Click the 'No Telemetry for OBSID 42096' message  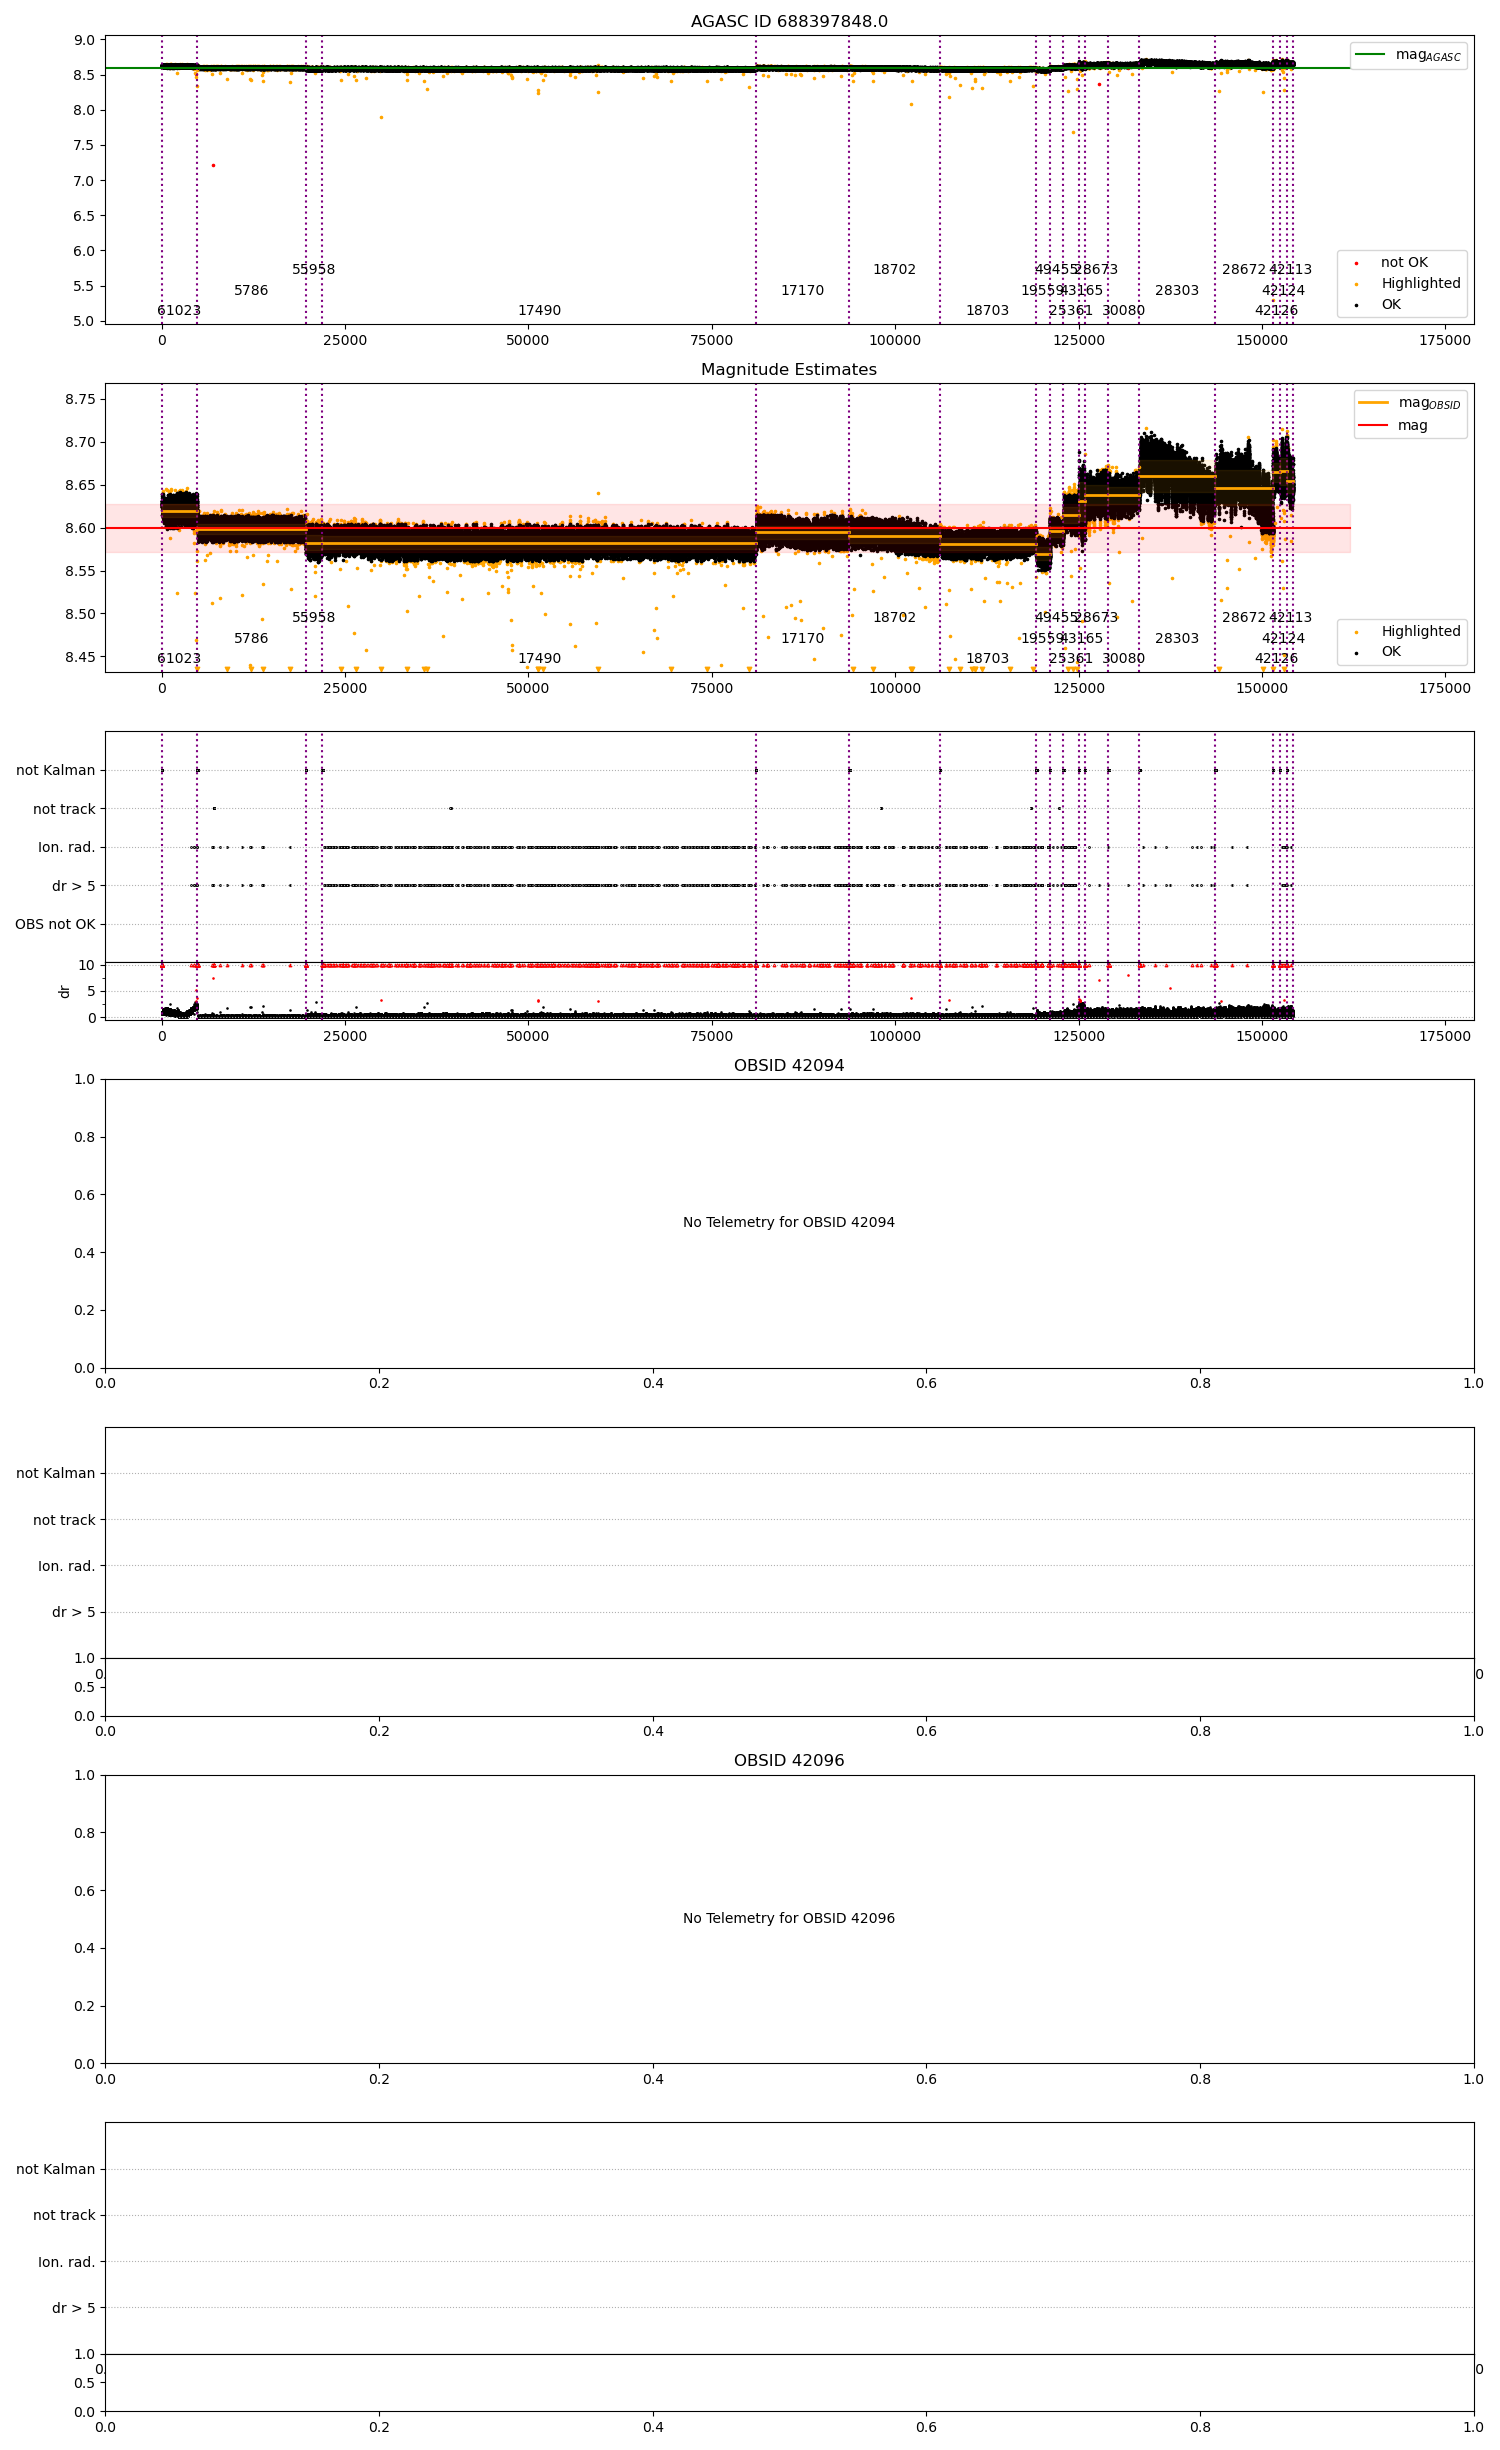(x=789, y=1919)
